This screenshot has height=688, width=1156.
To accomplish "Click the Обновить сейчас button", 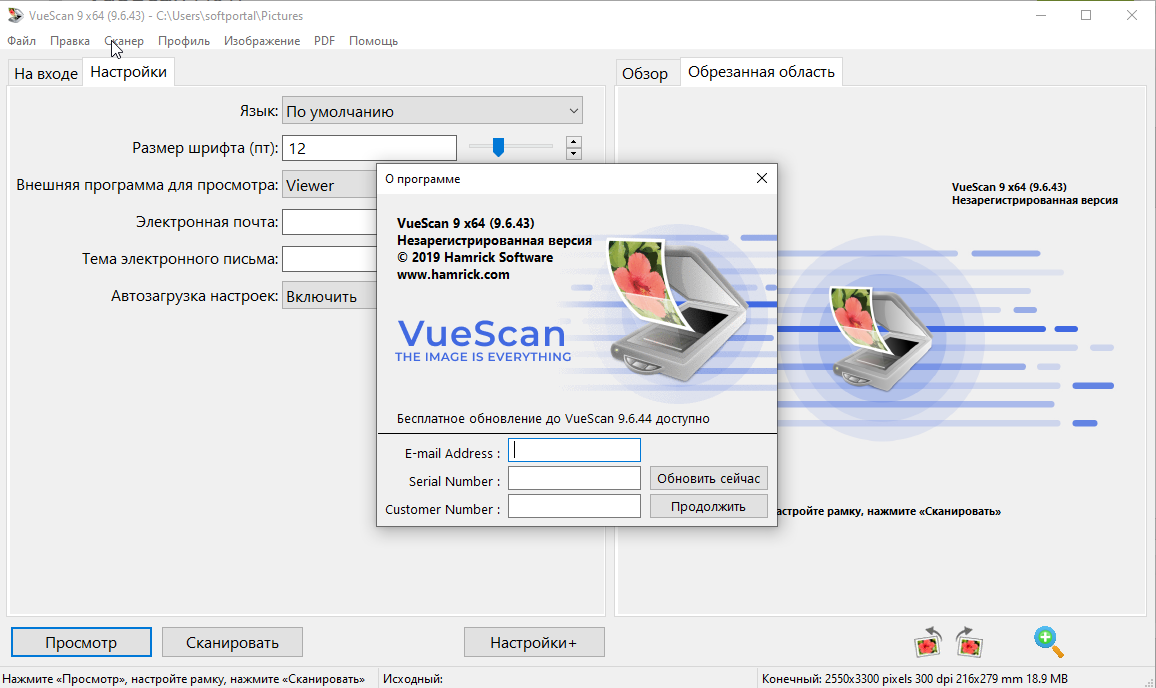I will pos(708,478).
